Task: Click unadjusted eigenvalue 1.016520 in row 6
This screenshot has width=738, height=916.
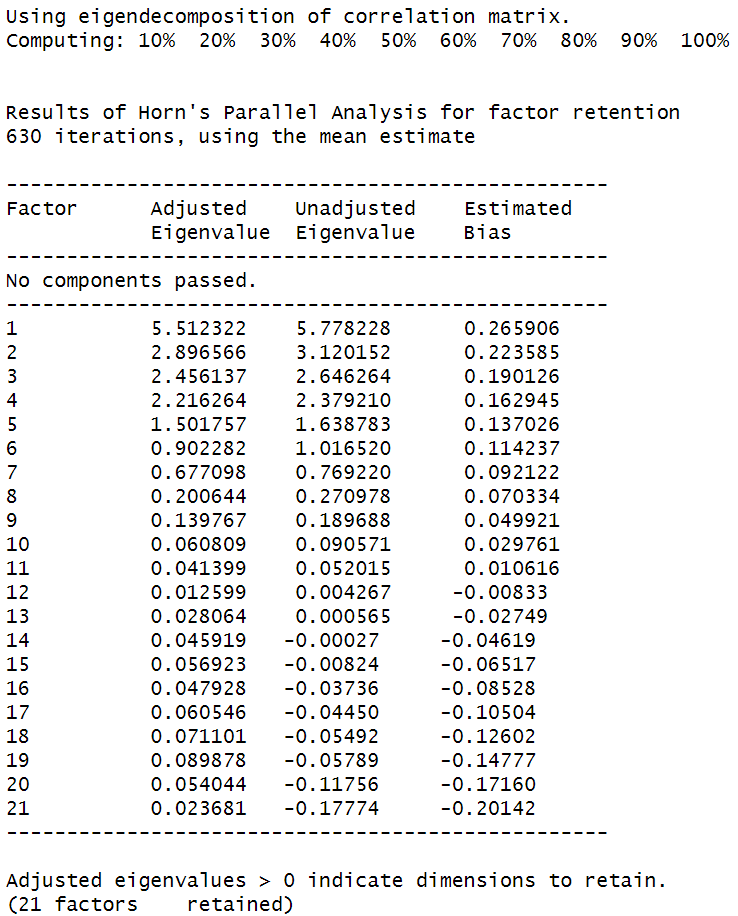Action: pyautogui.click(x=343, y=449)
